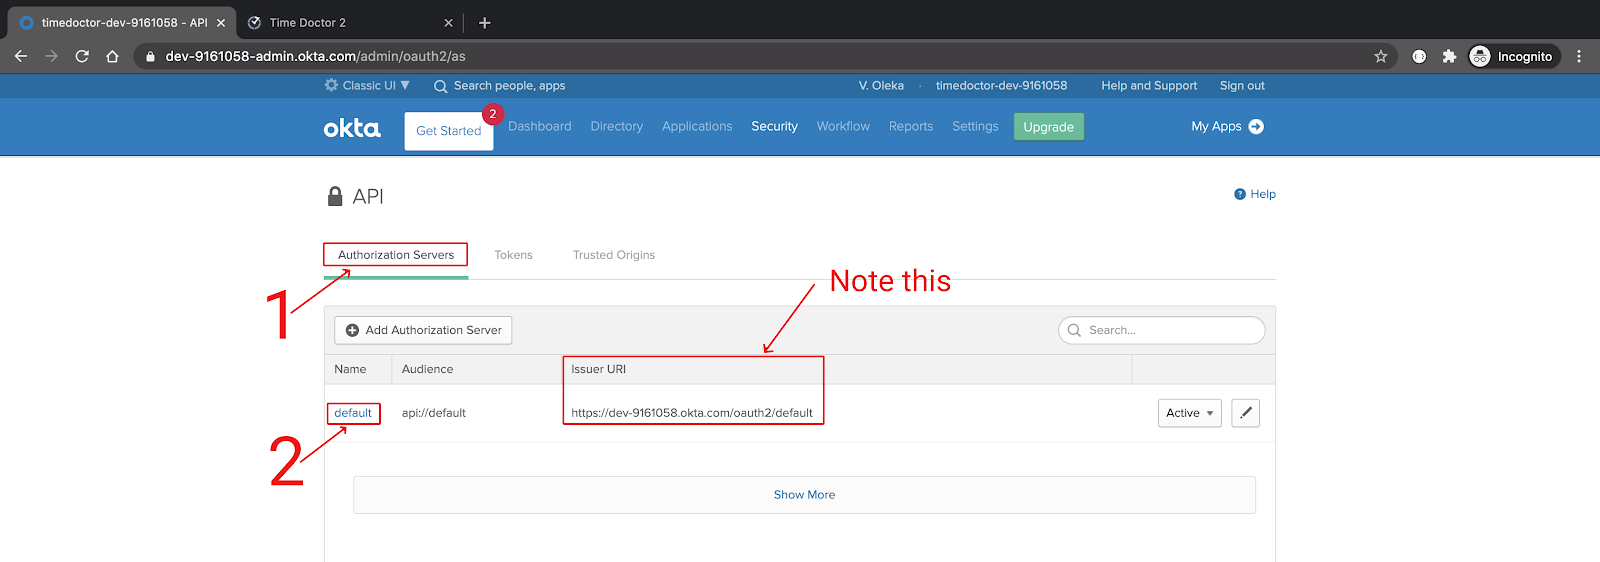The image size is (1600, 562).
Task: Click the browser back arrow
Action: click(x=21, y=56)
